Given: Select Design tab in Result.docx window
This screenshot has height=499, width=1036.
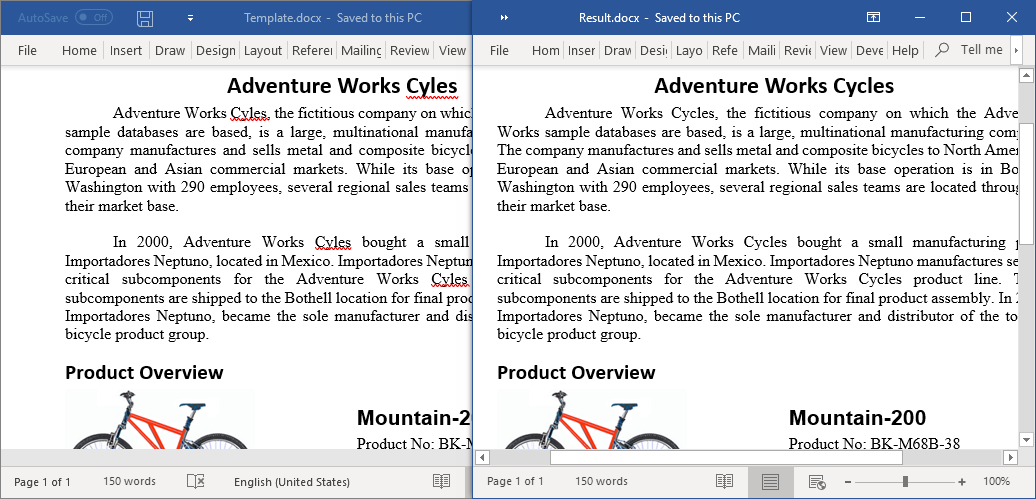Looking at the screenshot, I should tap(653, 50).
